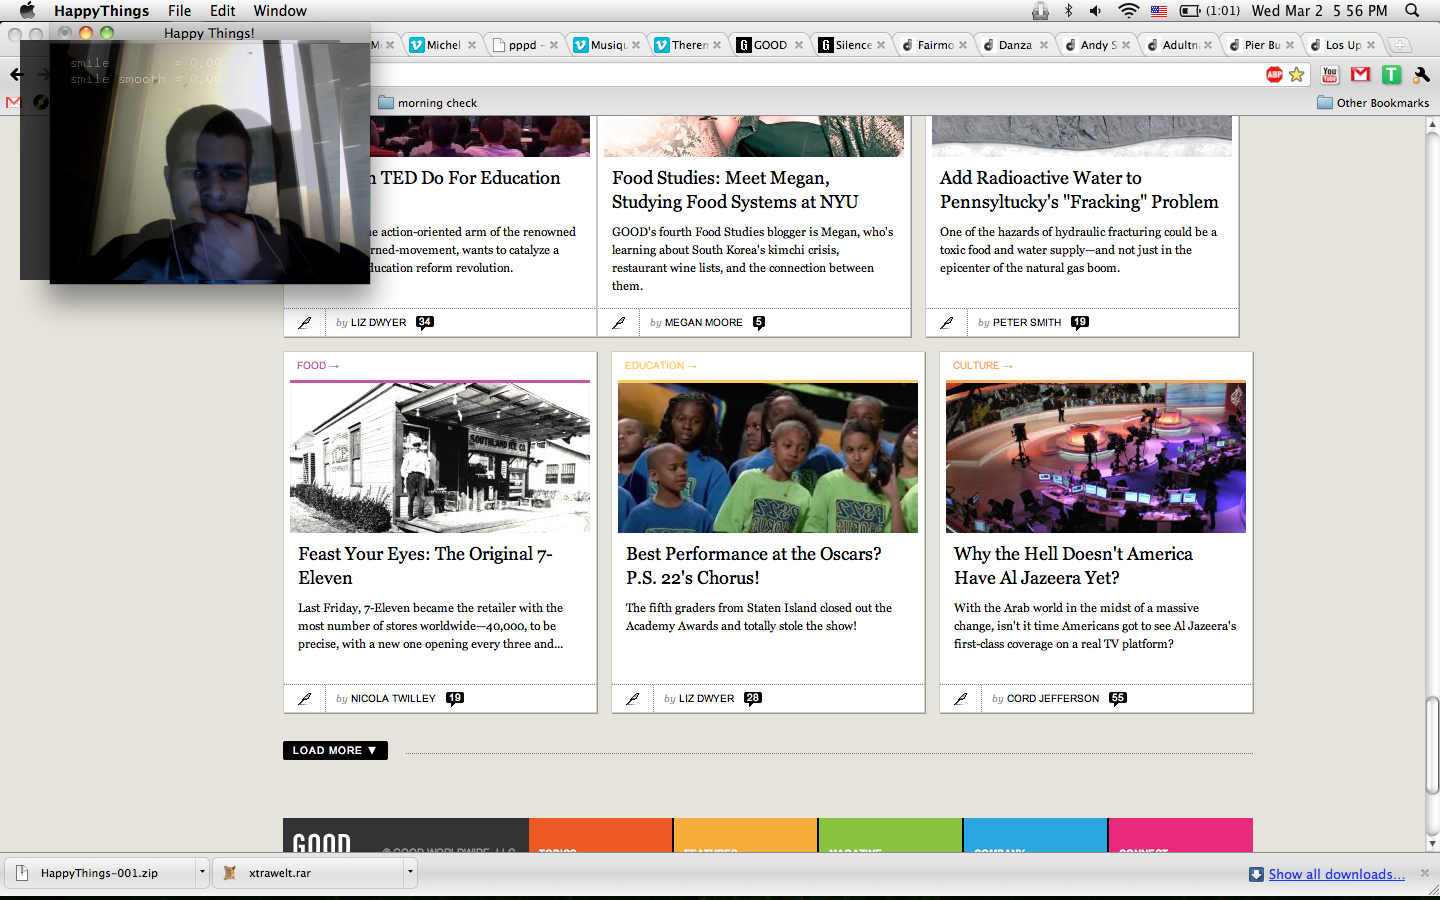Click the green T extension icon
The height and width of the screenshot is (900, 1440).
point(1391,75)
